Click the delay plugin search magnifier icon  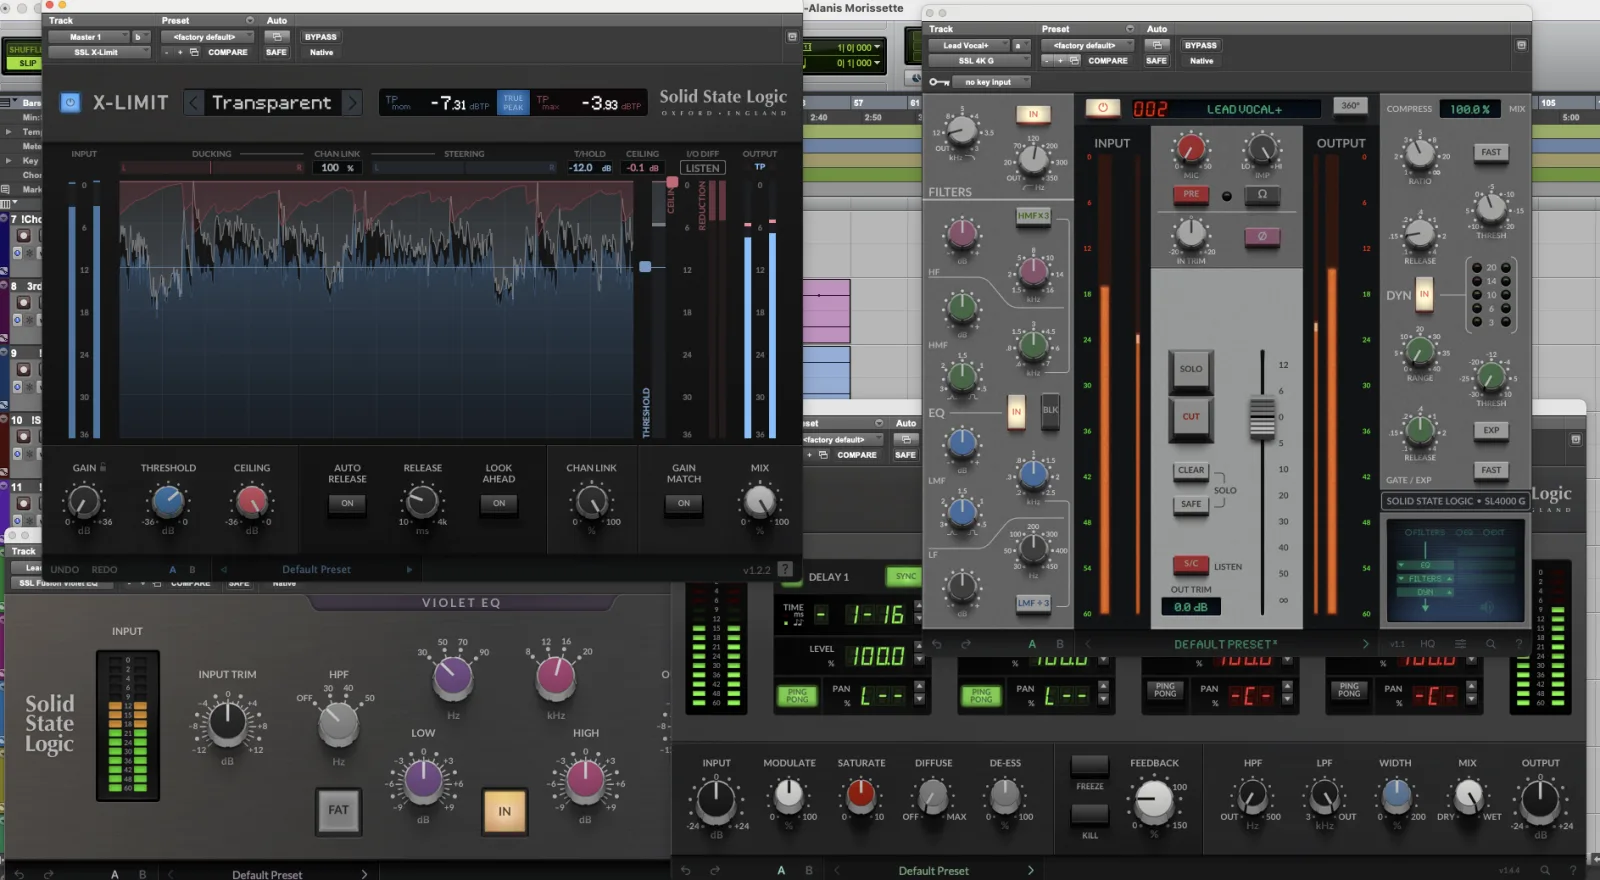click(x=1545, y=870)
